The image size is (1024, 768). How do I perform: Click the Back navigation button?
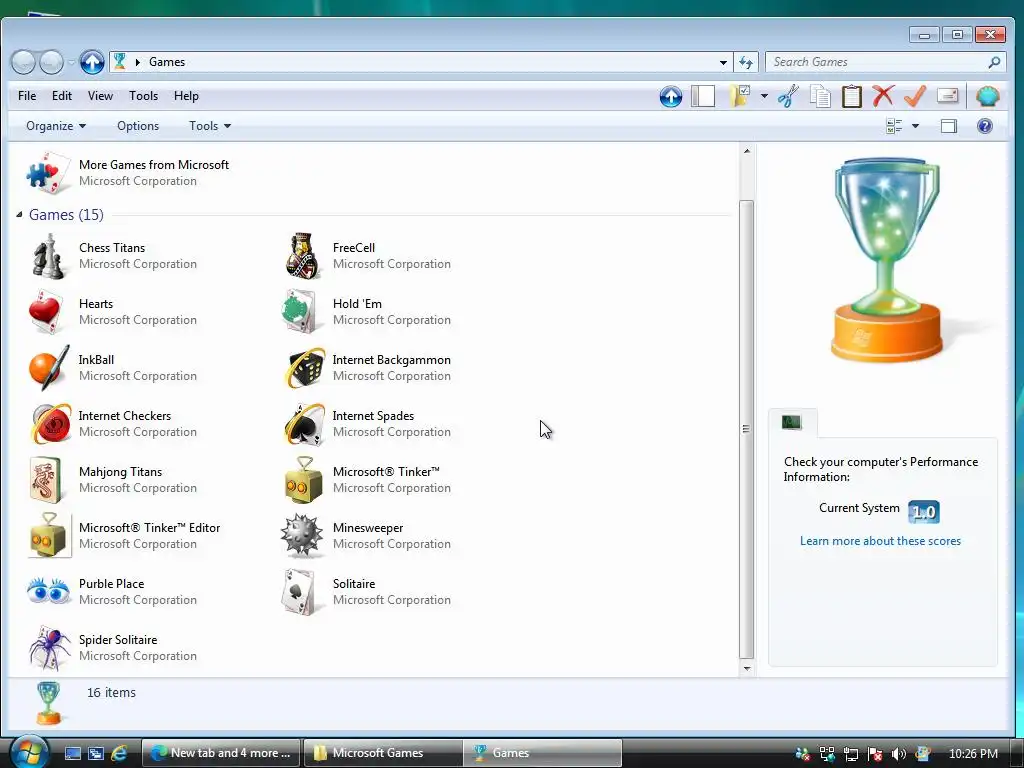[x=23, y=63]
